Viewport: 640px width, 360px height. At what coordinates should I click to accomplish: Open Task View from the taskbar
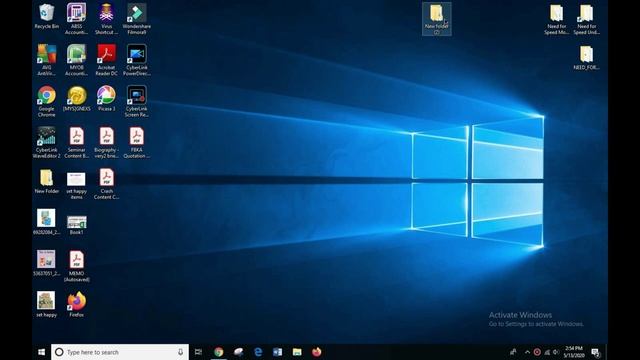coord(198,352)
